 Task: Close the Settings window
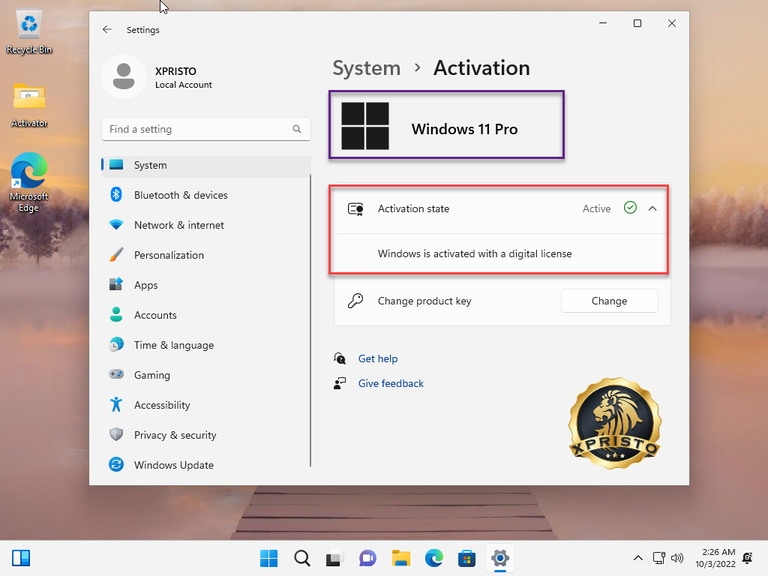(x=672, y=23)
